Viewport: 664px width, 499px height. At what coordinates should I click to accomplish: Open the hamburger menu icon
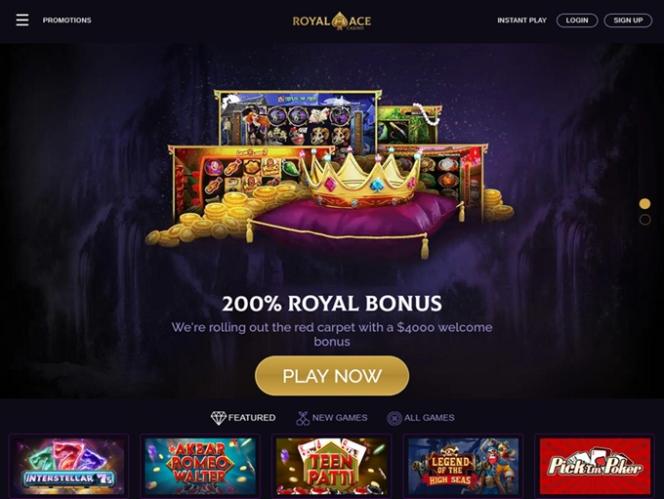tap(22, 20)
